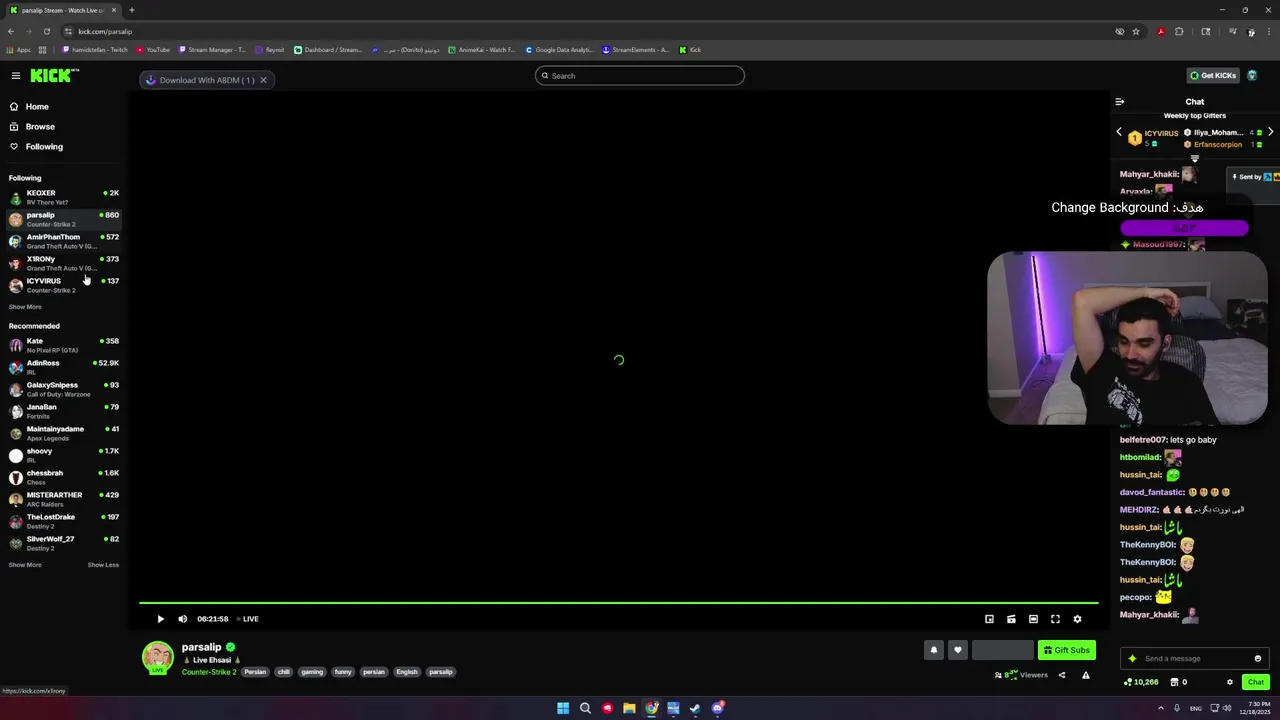Expand Show More under Following
Viewport: 1280px width, 720px height.
click(25, 307)
